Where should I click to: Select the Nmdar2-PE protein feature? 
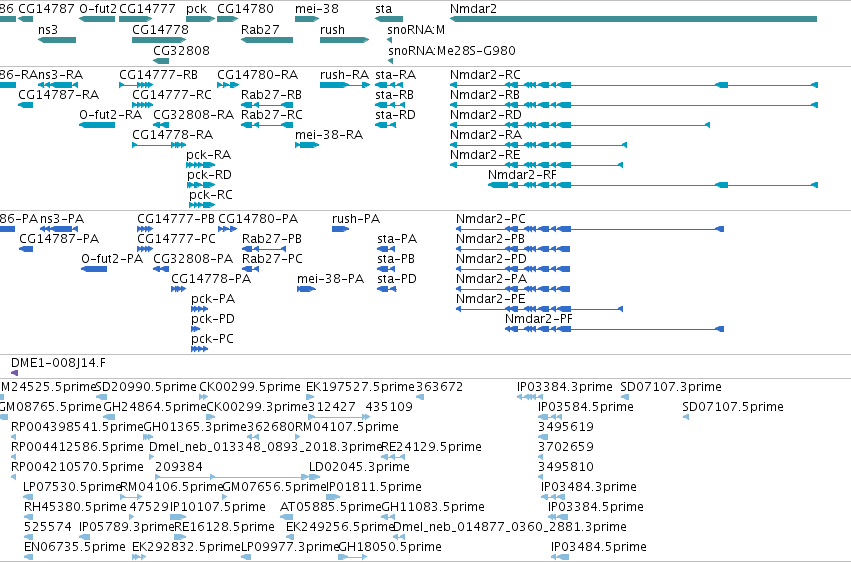(x=539, y=309)
